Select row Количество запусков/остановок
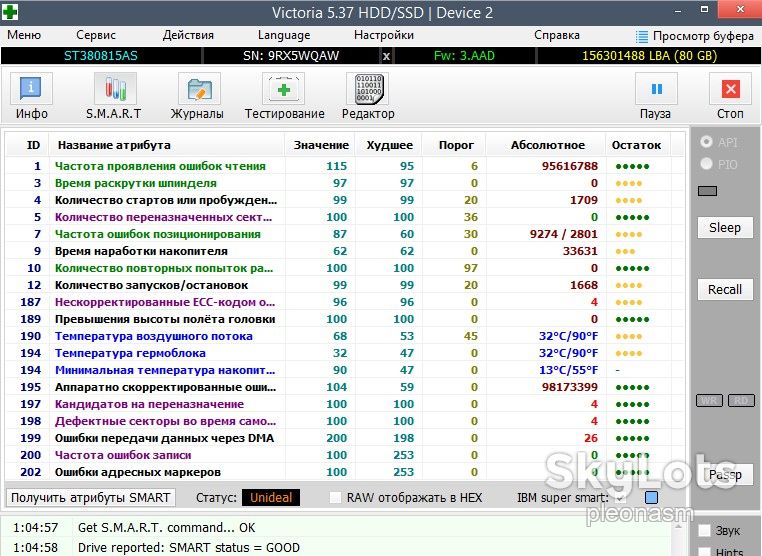This screenshot has height=556, width=762. click(344, 285)
